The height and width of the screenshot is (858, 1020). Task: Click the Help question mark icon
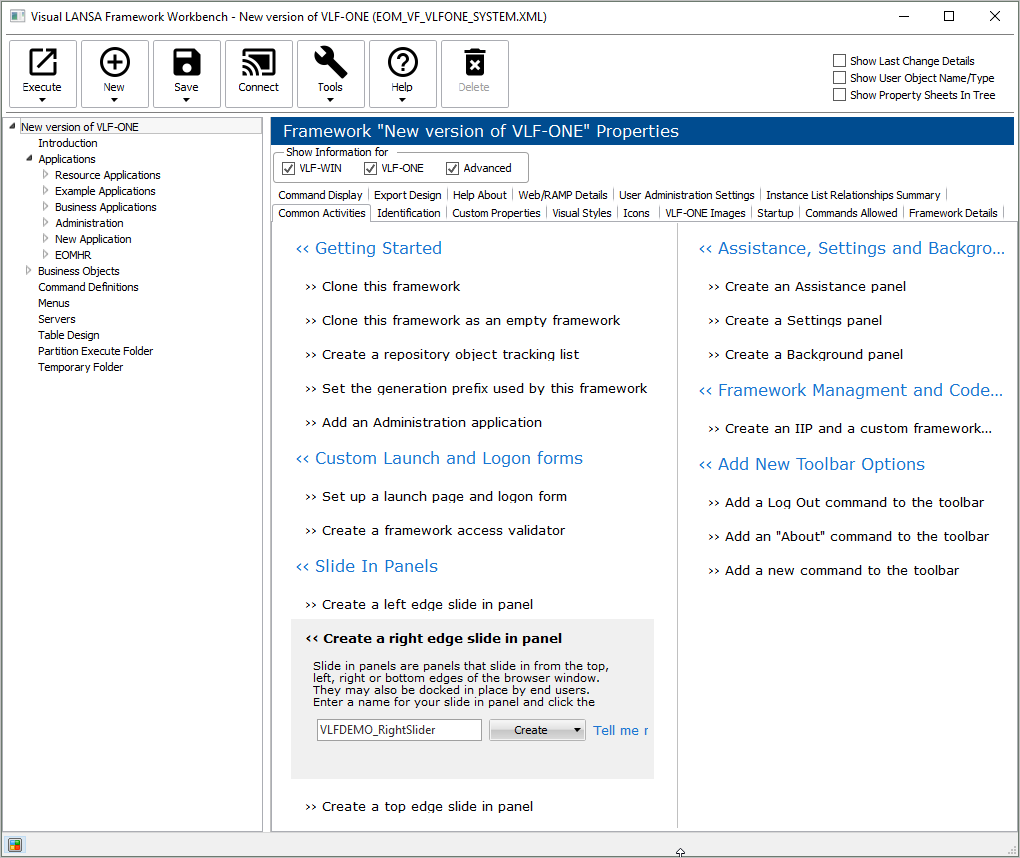click(x=403, y=62)
